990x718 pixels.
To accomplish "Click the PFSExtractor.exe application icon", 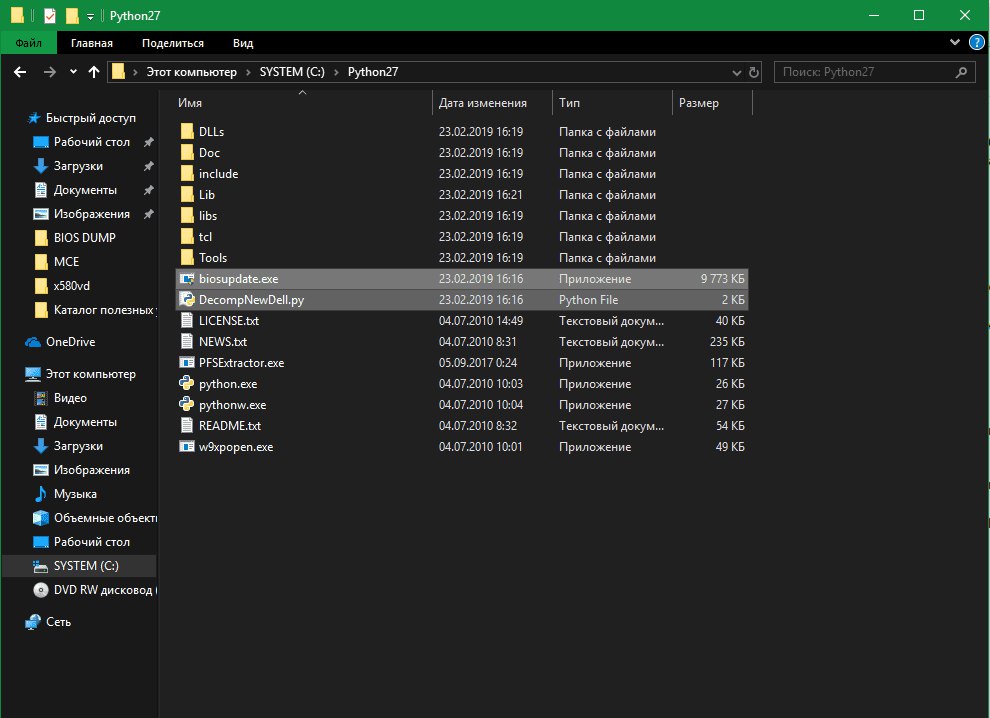I will click(x=187, y=362).
